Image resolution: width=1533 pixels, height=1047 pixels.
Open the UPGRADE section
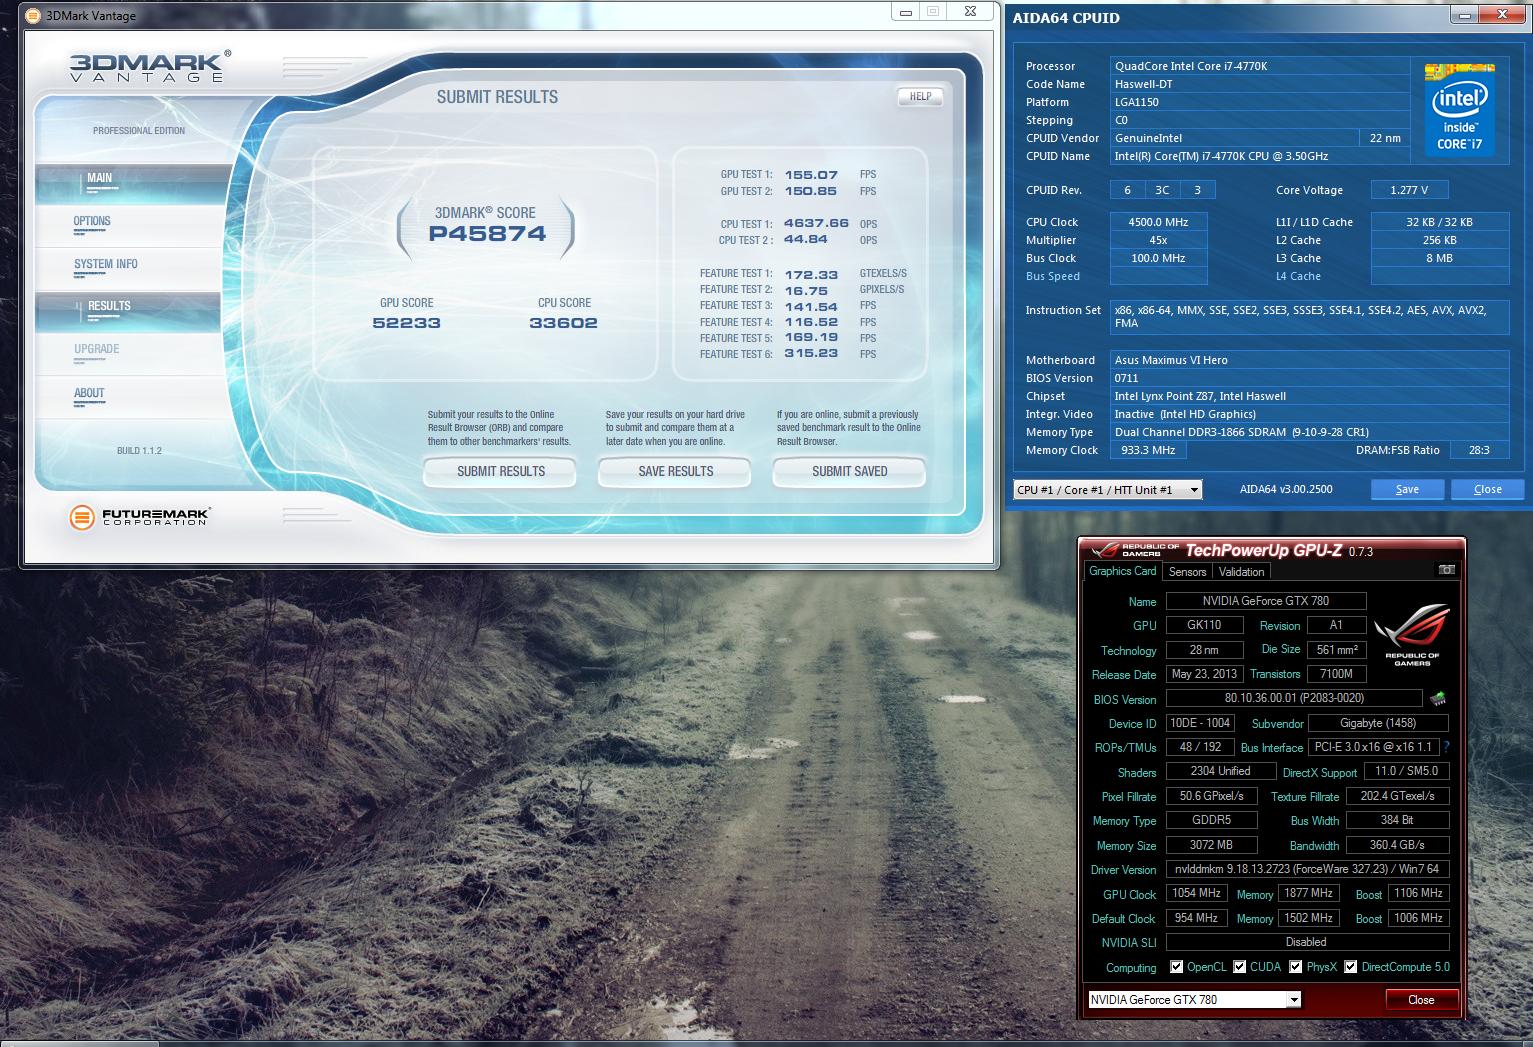coord(127,354)
